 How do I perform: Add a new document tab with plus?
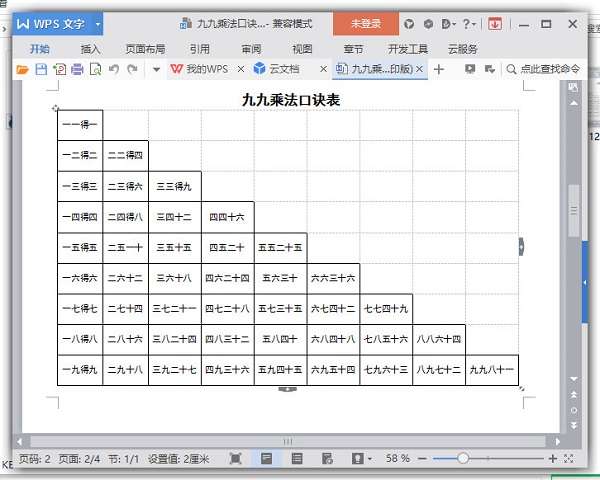click(x=439, y=69)
